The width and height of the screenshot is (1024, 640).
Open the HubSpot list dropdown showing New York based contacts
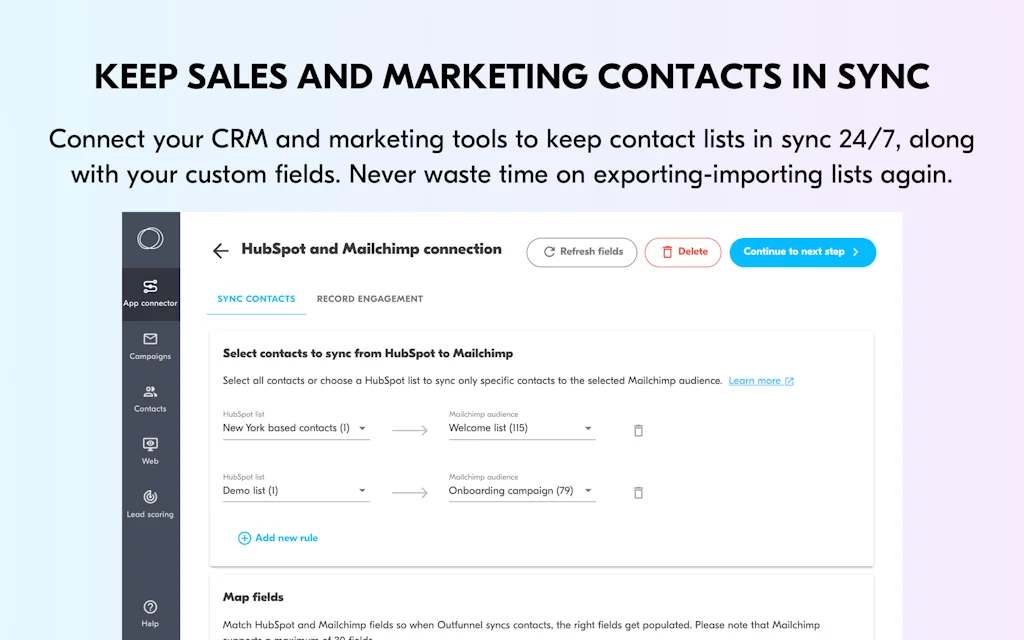point(364,428)
